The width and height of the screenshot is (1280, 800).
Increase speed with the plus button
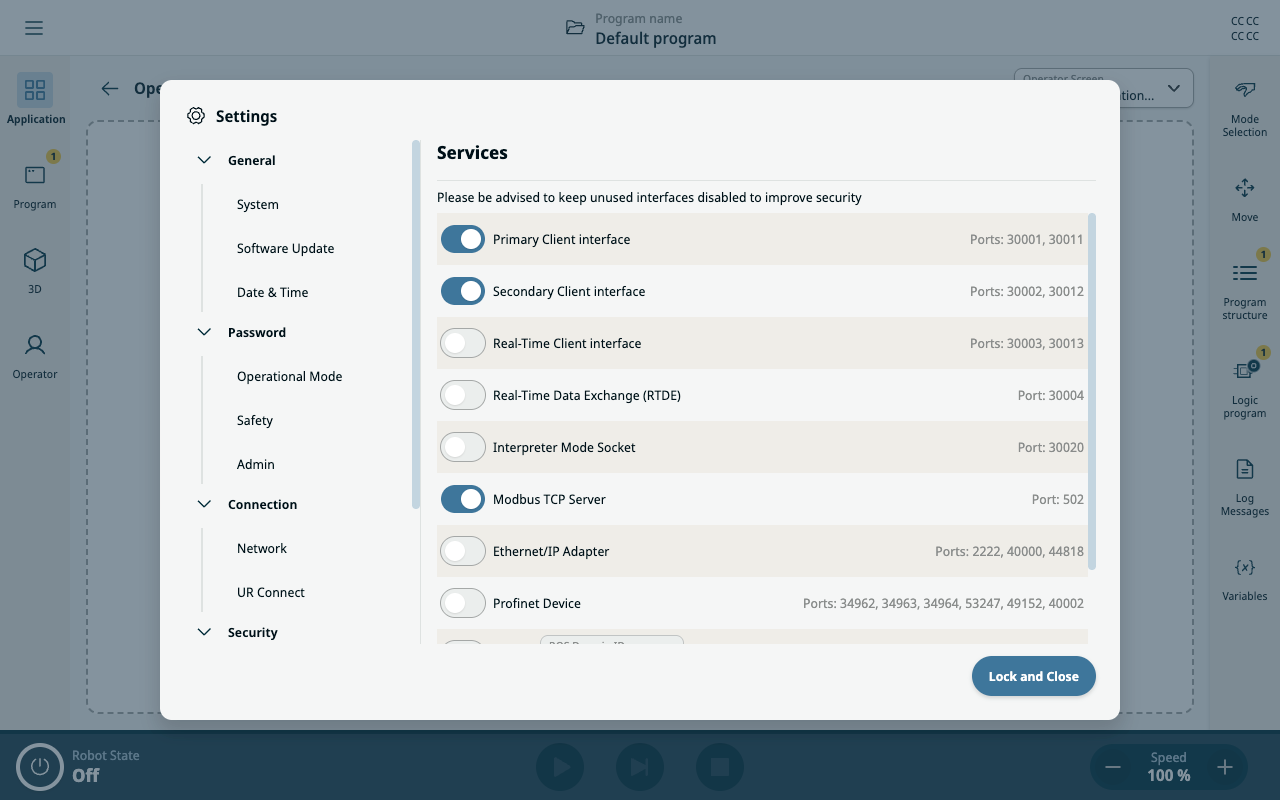point(1225,767)
